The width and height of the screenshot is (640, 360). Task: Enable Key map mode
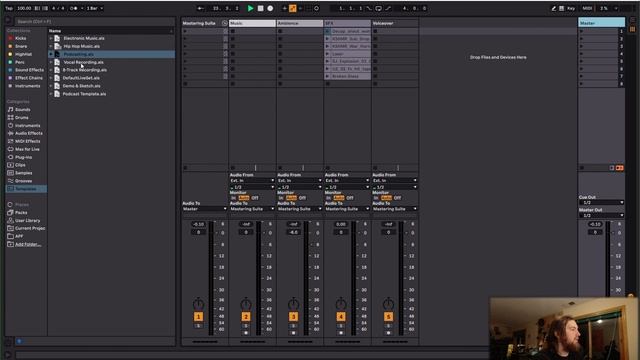click(x=571, y=8)
